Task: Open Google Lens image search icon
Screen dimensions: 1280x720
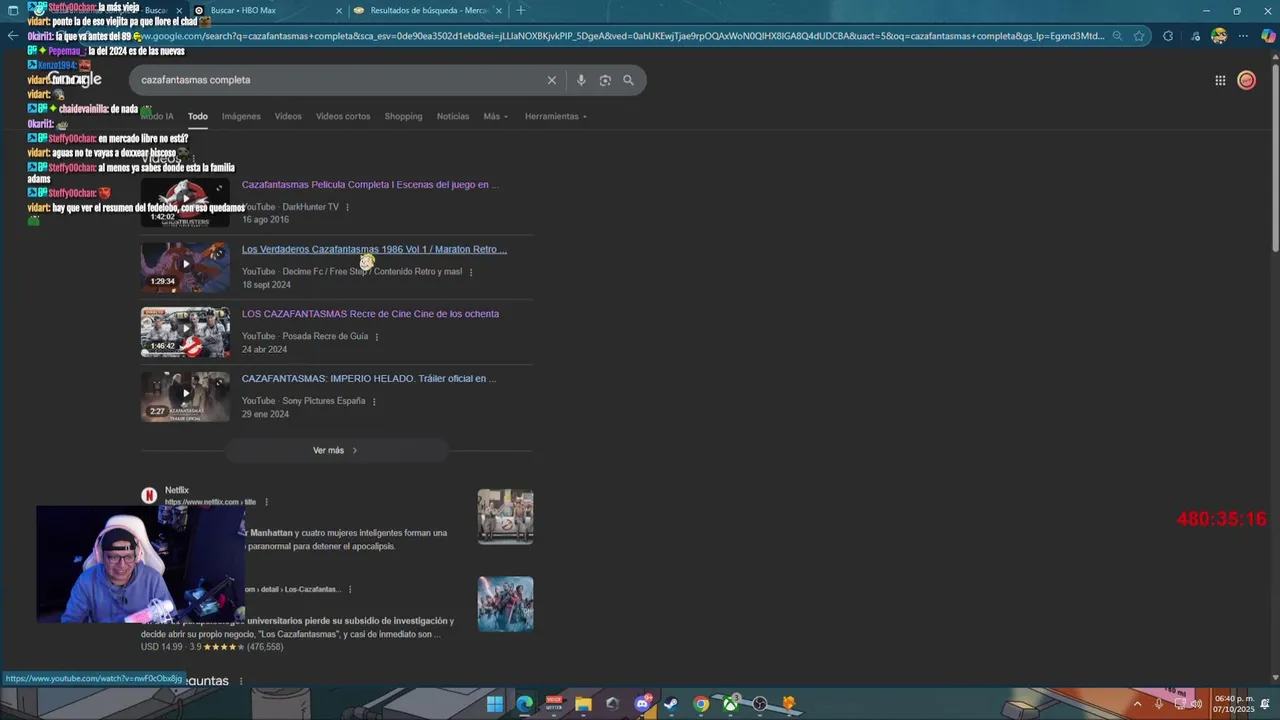Action: pyautogui.click(x=605, y=80)
